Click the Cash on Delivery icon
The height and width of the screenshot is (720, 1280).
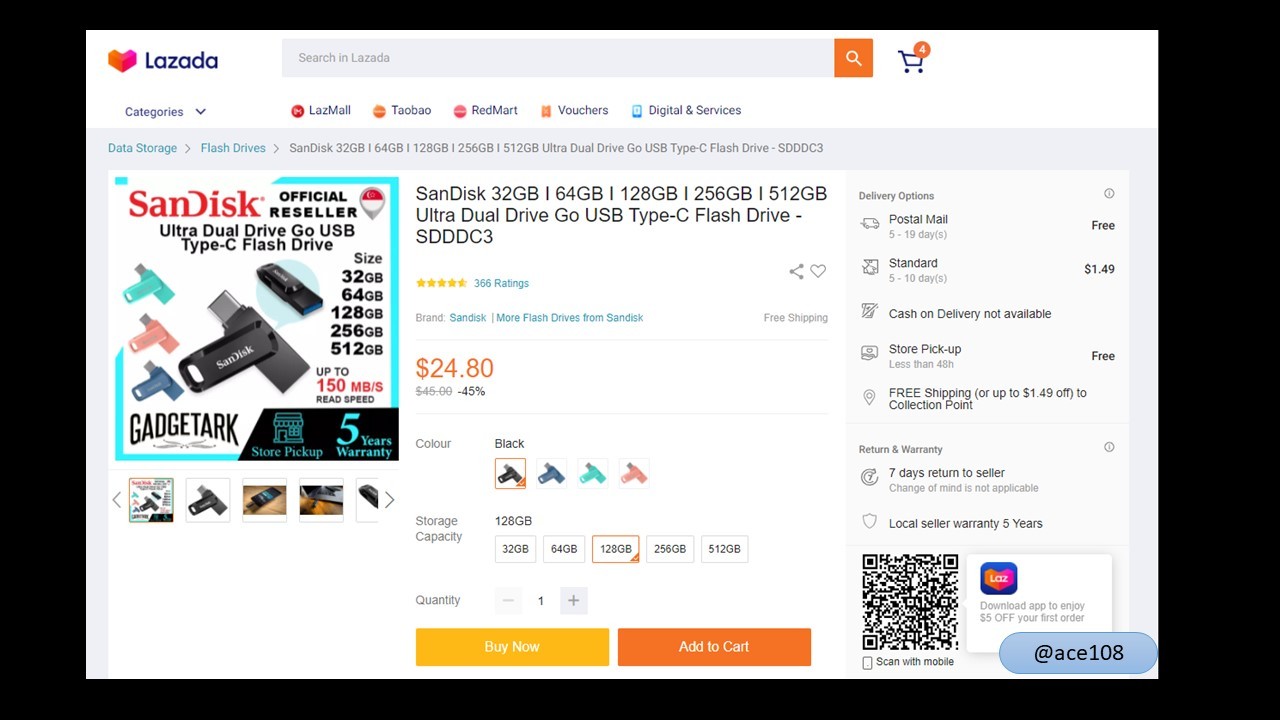(x=870, y=312)
